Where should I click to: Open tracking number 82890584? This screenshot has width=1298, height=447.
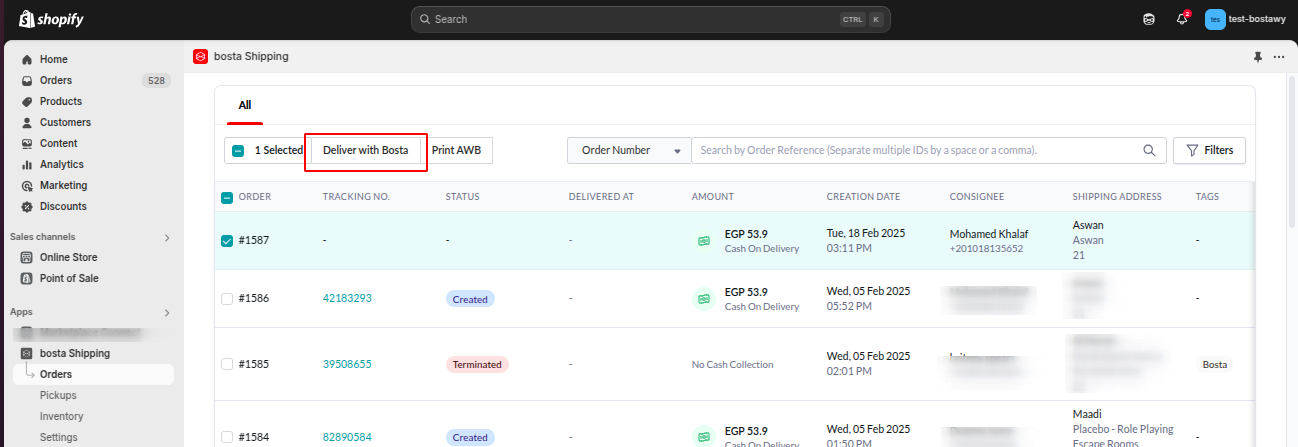tap(347, 437)
